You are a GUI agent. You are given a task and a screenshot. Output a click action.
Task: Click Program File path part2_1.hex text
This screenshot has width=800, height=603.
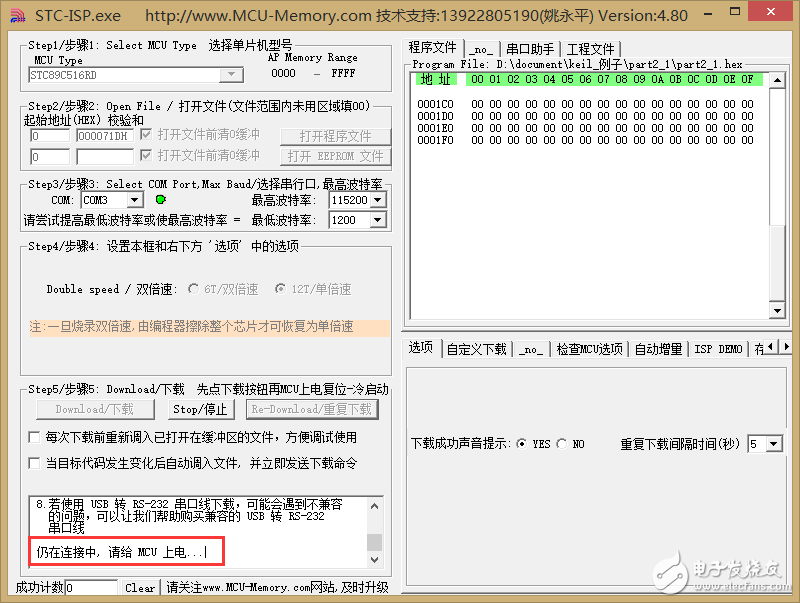tap(619, 64)
